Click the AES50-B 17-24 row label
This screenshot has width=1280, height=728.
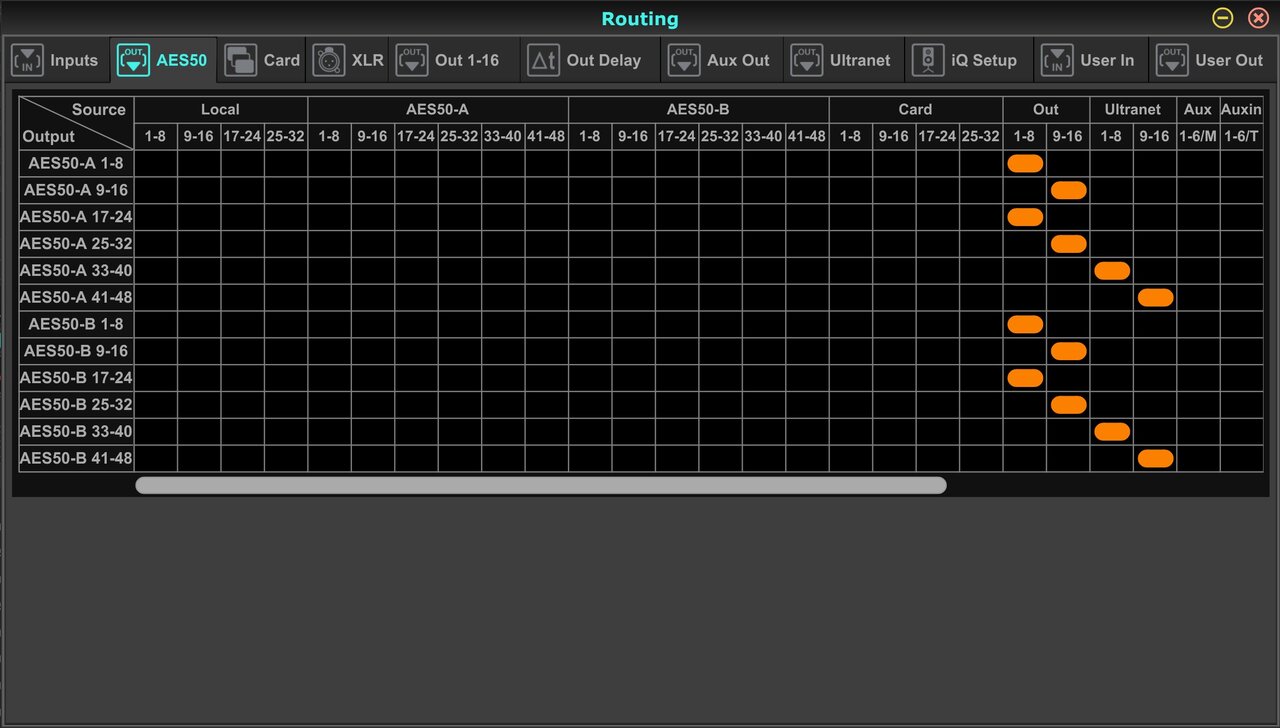click(76, 378)
